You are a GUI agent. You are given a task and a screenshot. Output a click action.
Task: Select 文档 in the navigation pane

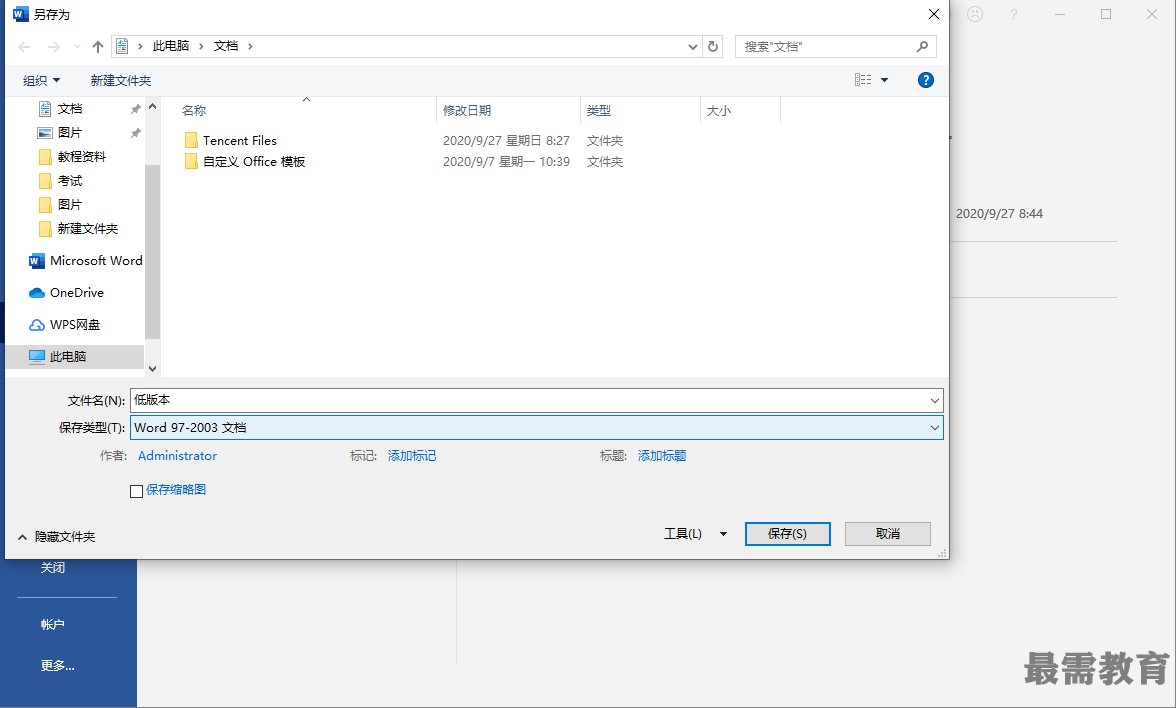[70, 109]
